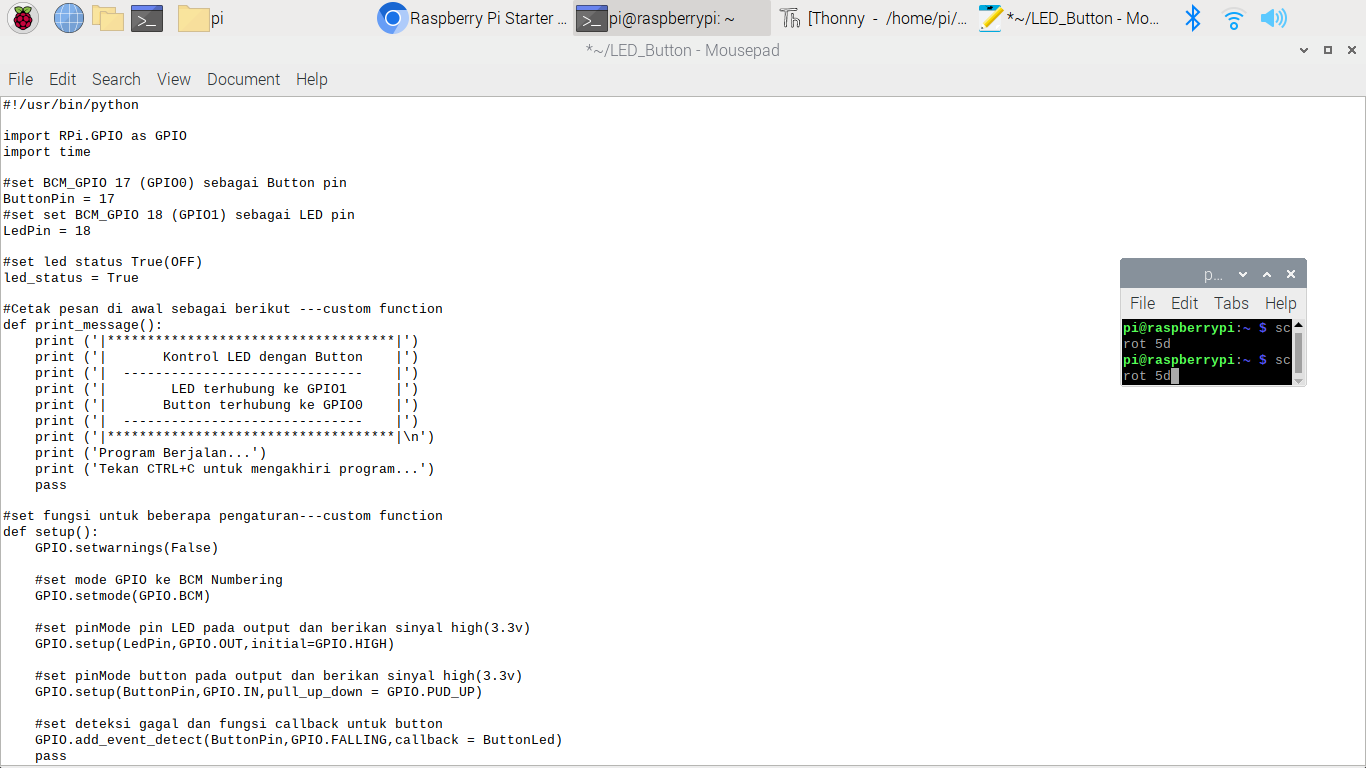Open the small terminal's Edit menu
Screen dimensions: 1366x768
point(1184,303)
